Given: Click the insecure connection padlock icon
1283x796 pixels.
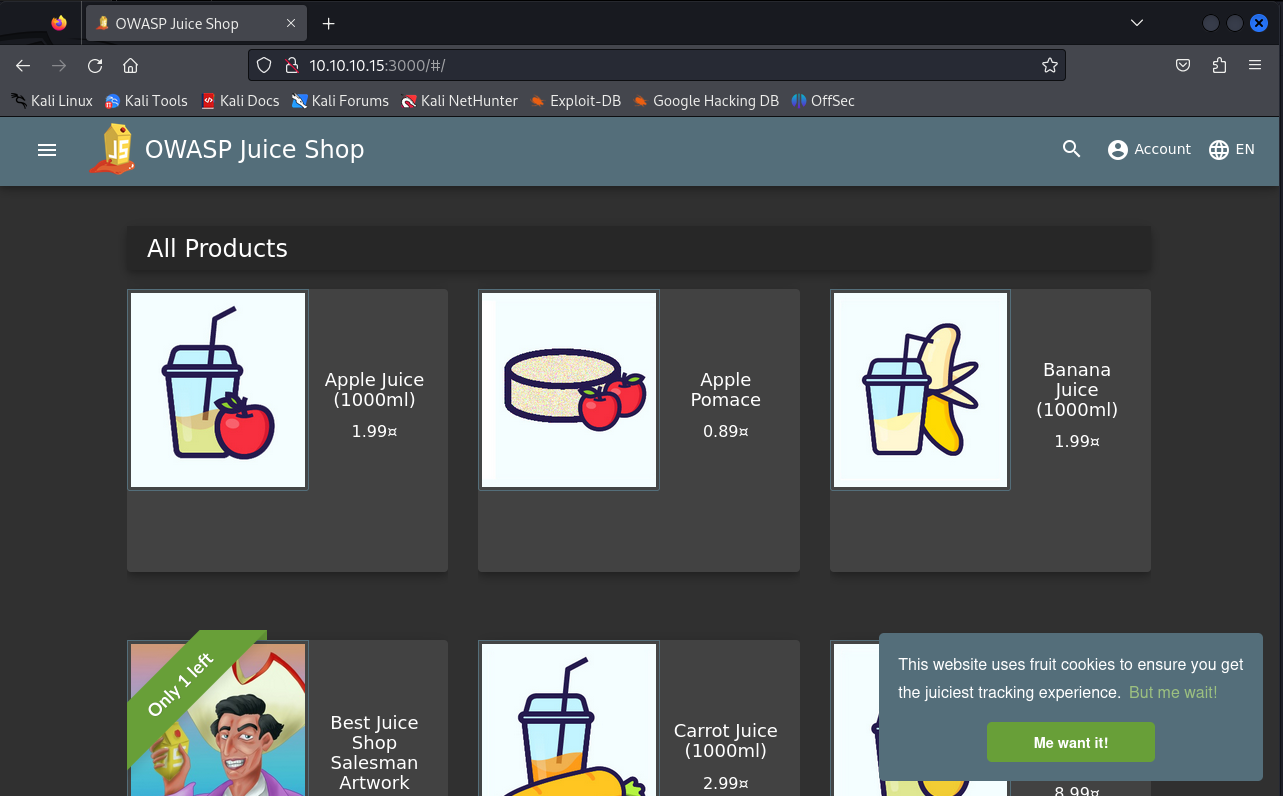Looking at the screenshot, I should click(x=292, y=65).
